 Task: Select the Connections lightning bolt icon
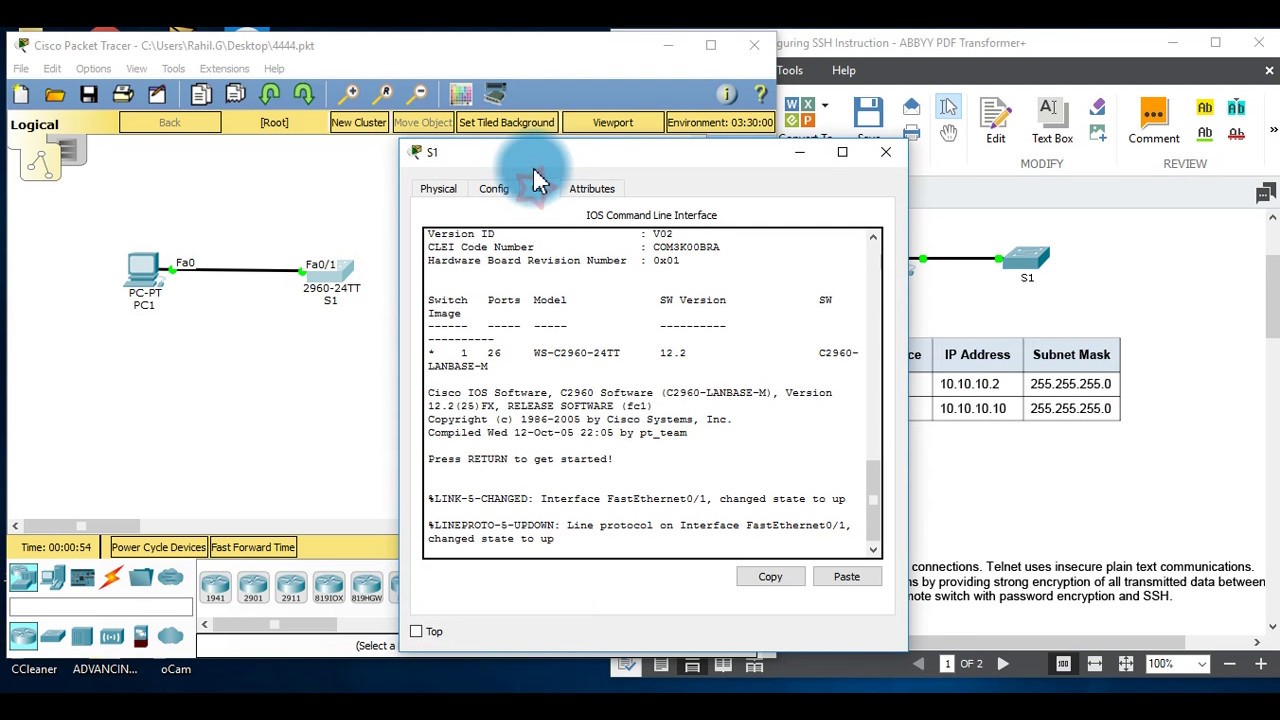click(112, 577)
